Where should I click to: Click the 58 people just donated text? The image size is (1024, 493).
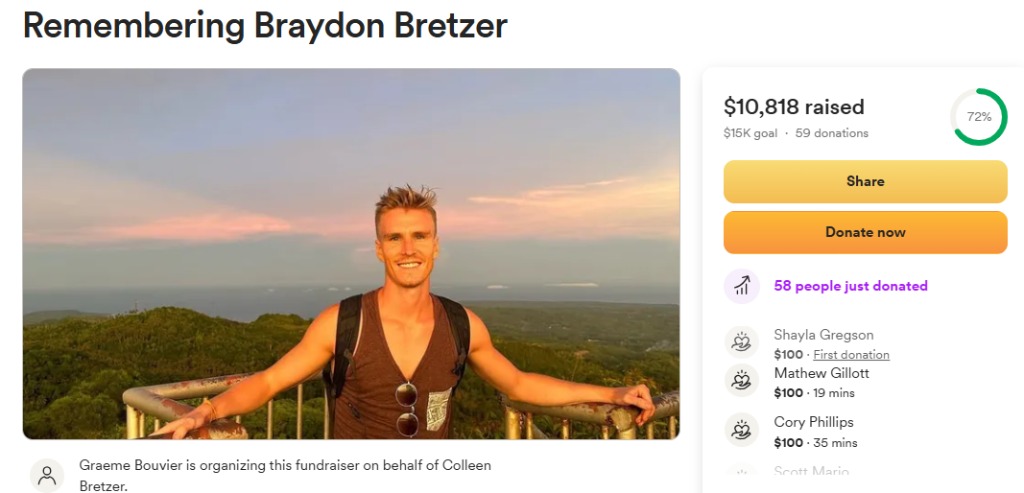[x=850, y=286]
